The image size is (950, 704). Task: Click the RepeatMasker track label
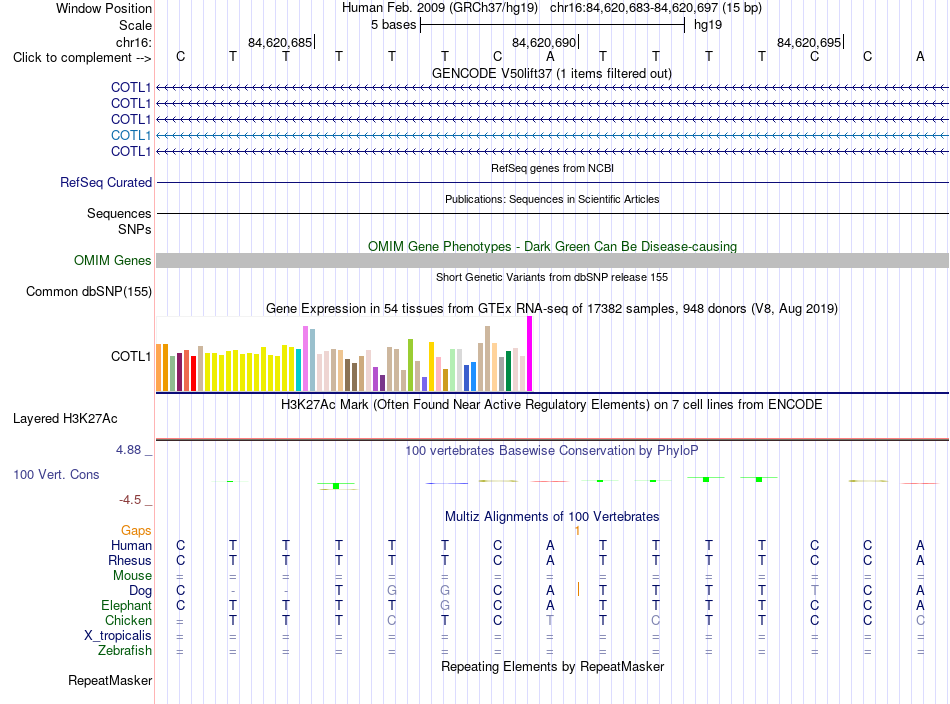[110, 680]
